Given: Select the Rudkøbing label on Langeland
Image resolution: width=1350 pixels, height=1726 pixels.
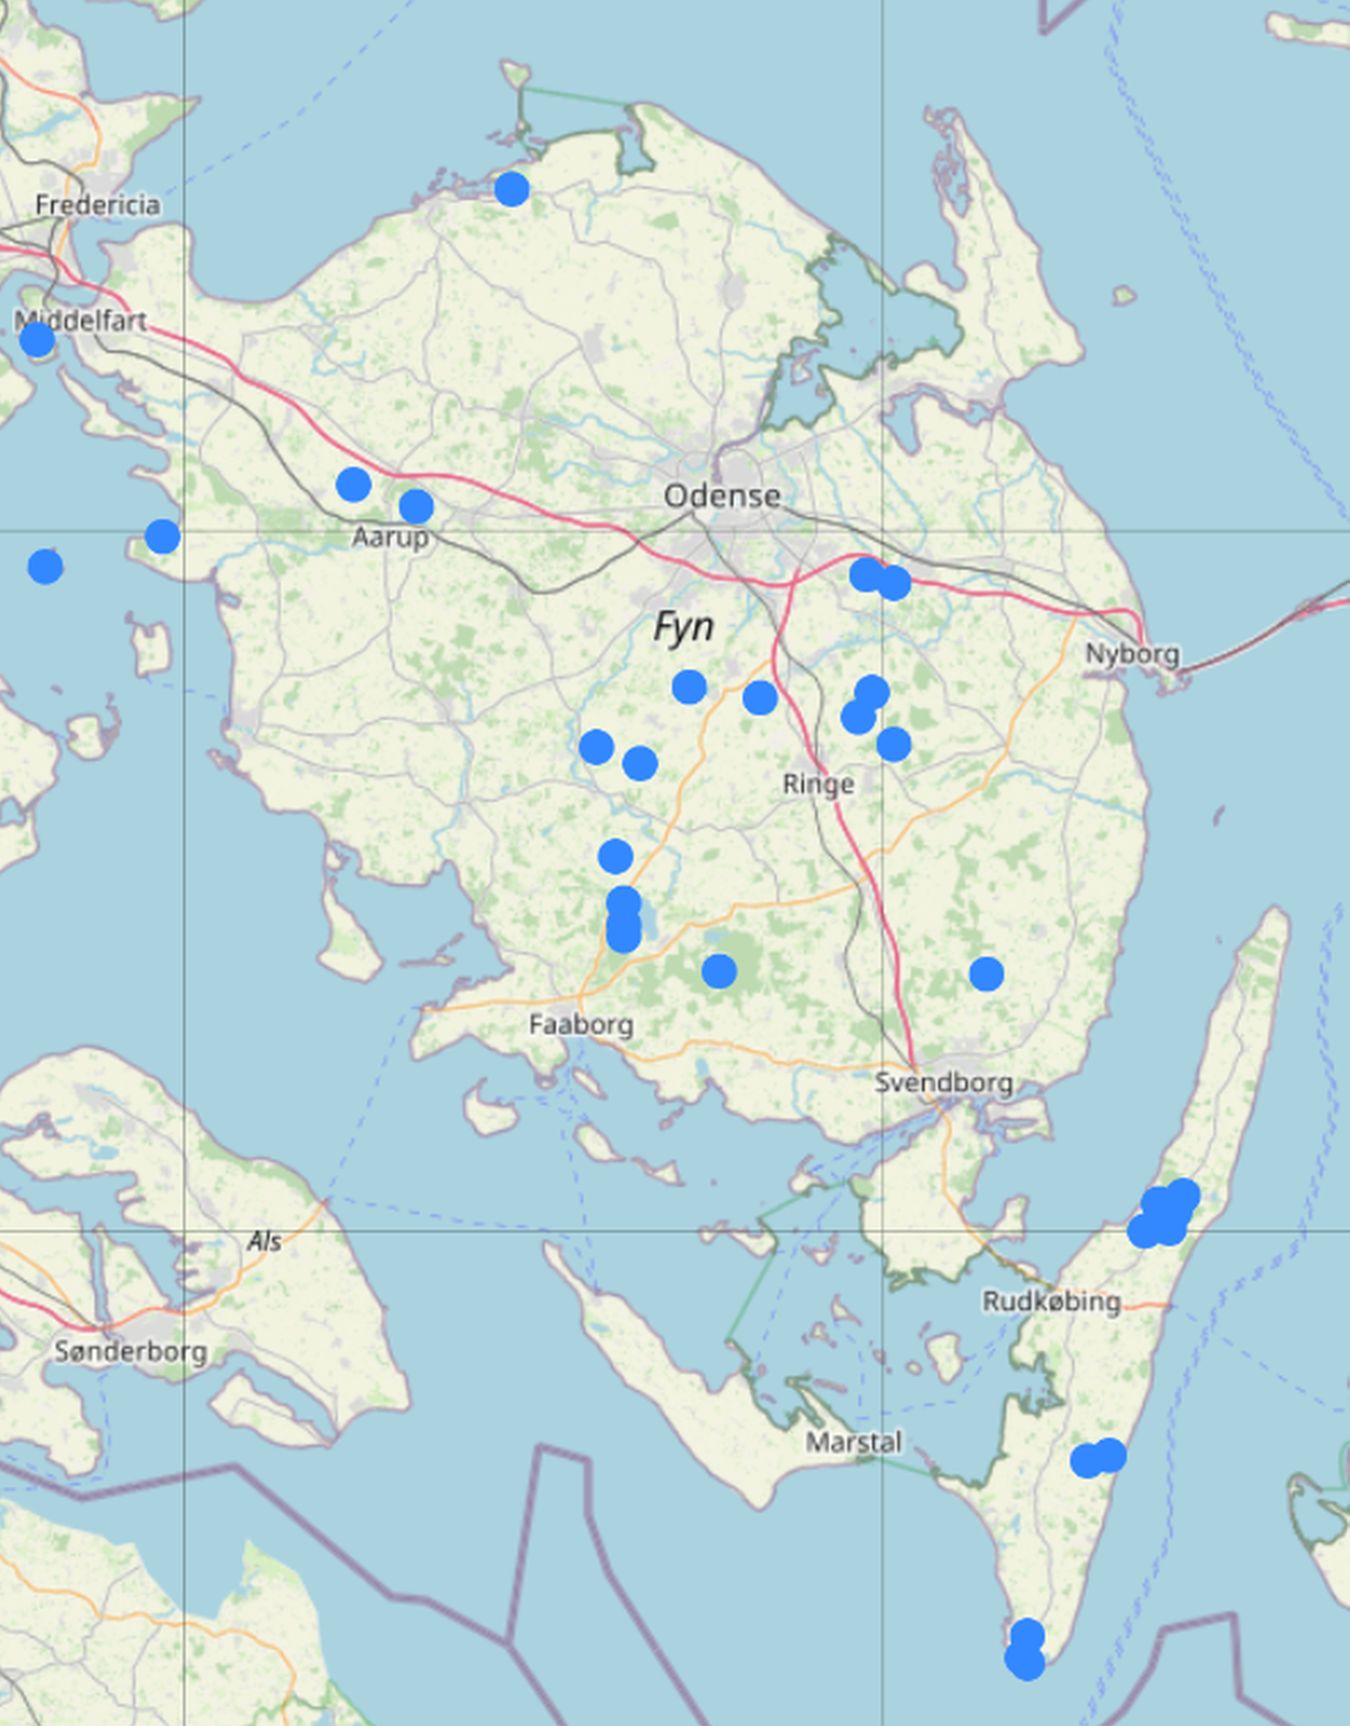Looking at the screenshot, I should (1051, 1302).
